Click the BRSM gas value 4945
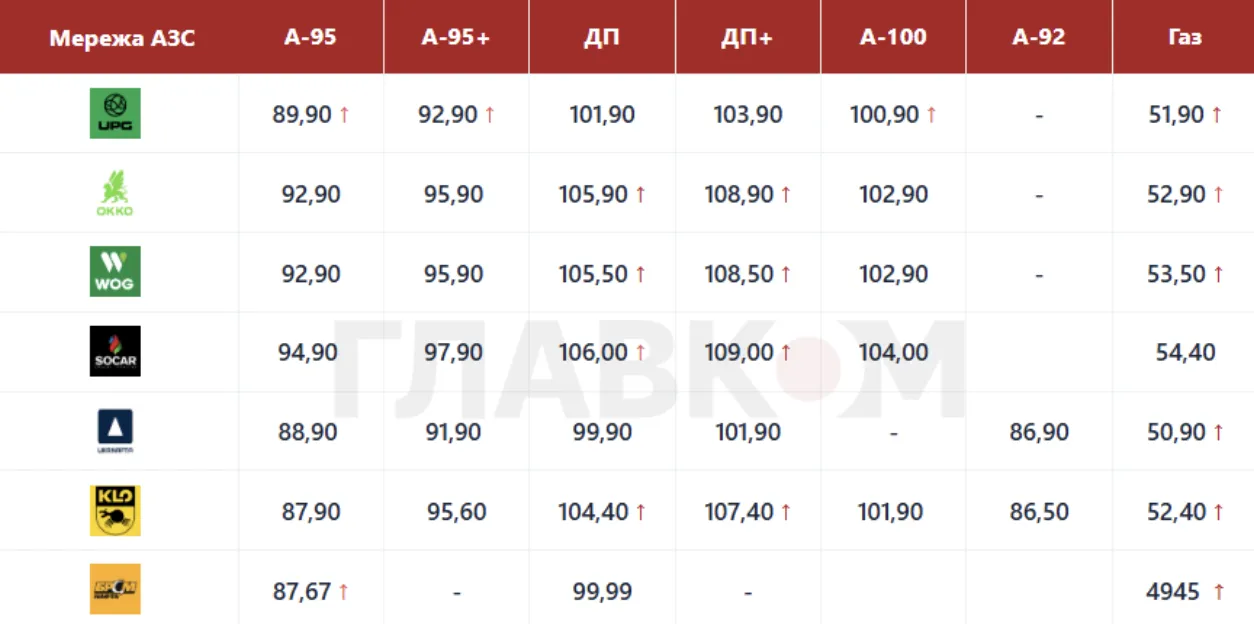1254x624 pixels. click(1173, 592)
